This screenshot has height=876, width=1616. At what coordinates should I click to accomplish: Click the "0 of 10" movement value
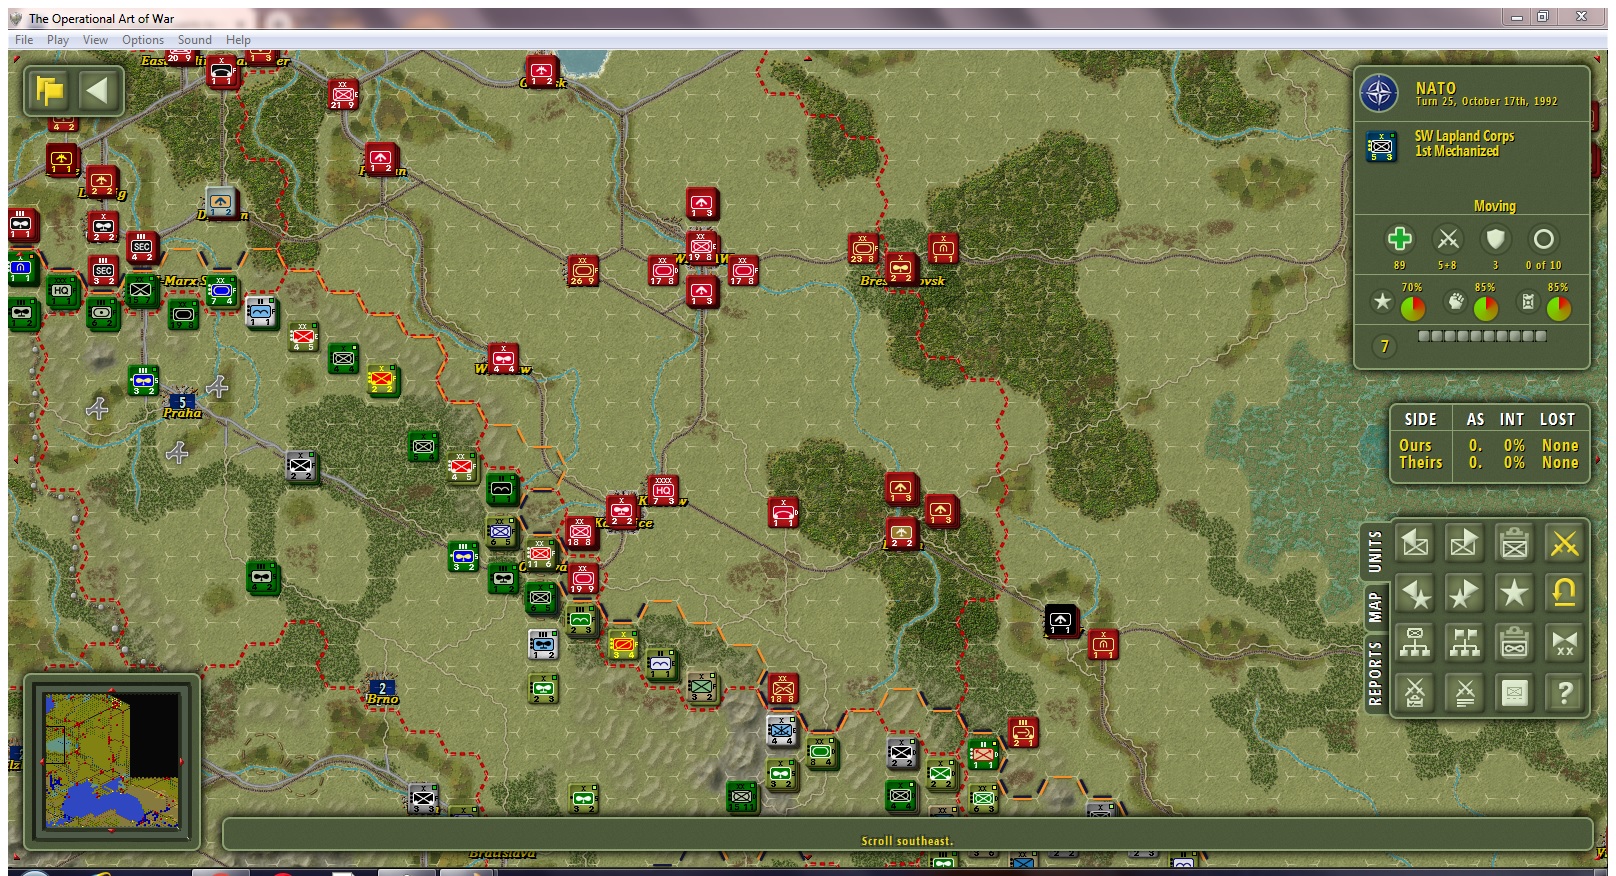coord(1543,265)
